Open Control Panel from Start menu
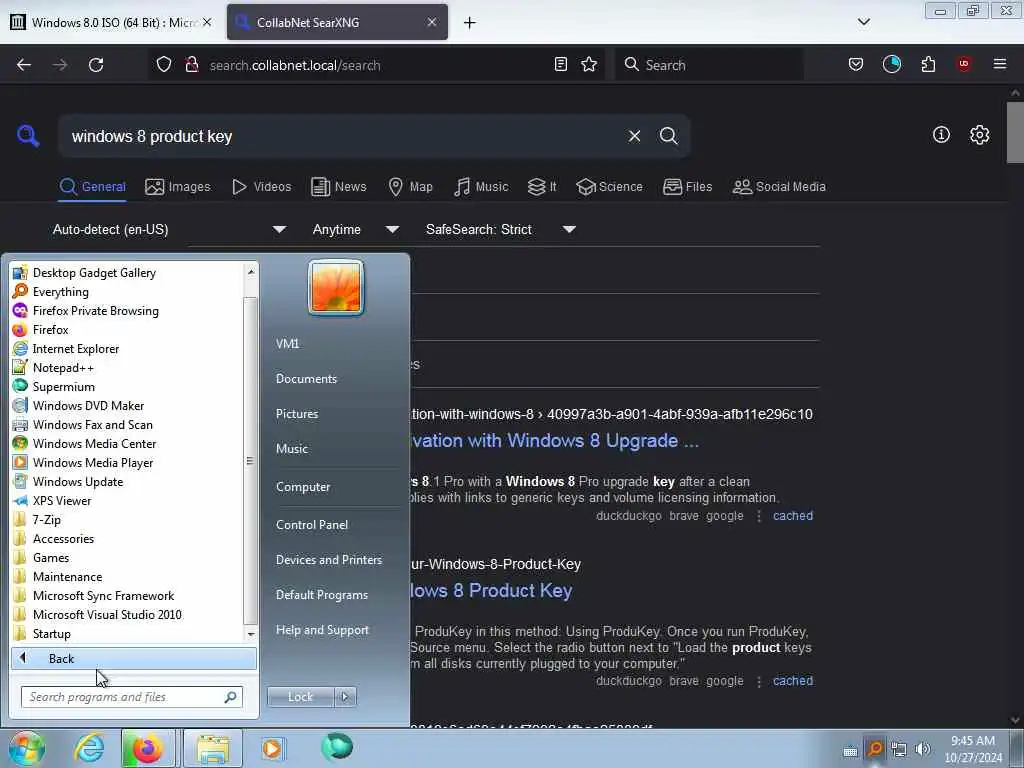Viewport: 1024px width, 768px height. click(x=312, y=524)
